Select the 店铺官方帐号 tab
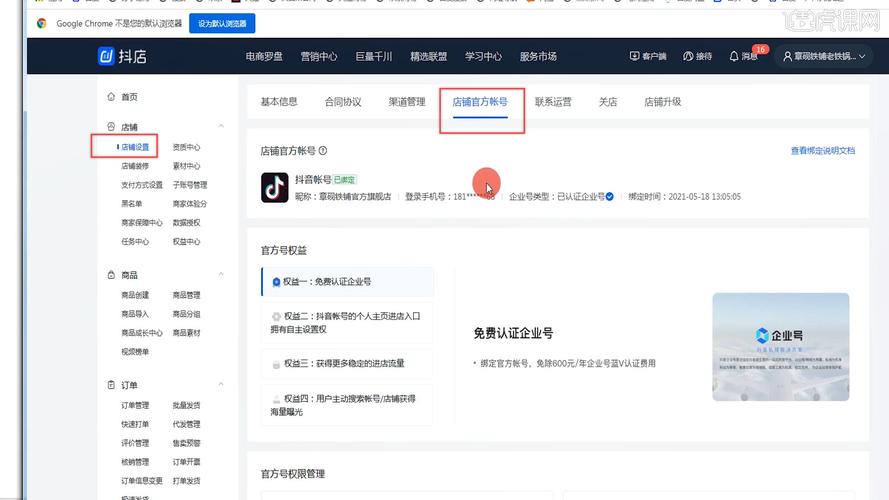 coord(480,101)
